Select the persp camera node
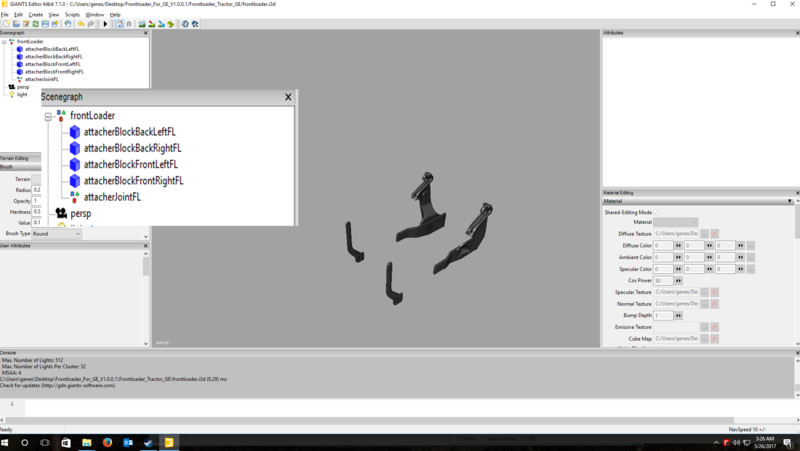 [23, 87]
